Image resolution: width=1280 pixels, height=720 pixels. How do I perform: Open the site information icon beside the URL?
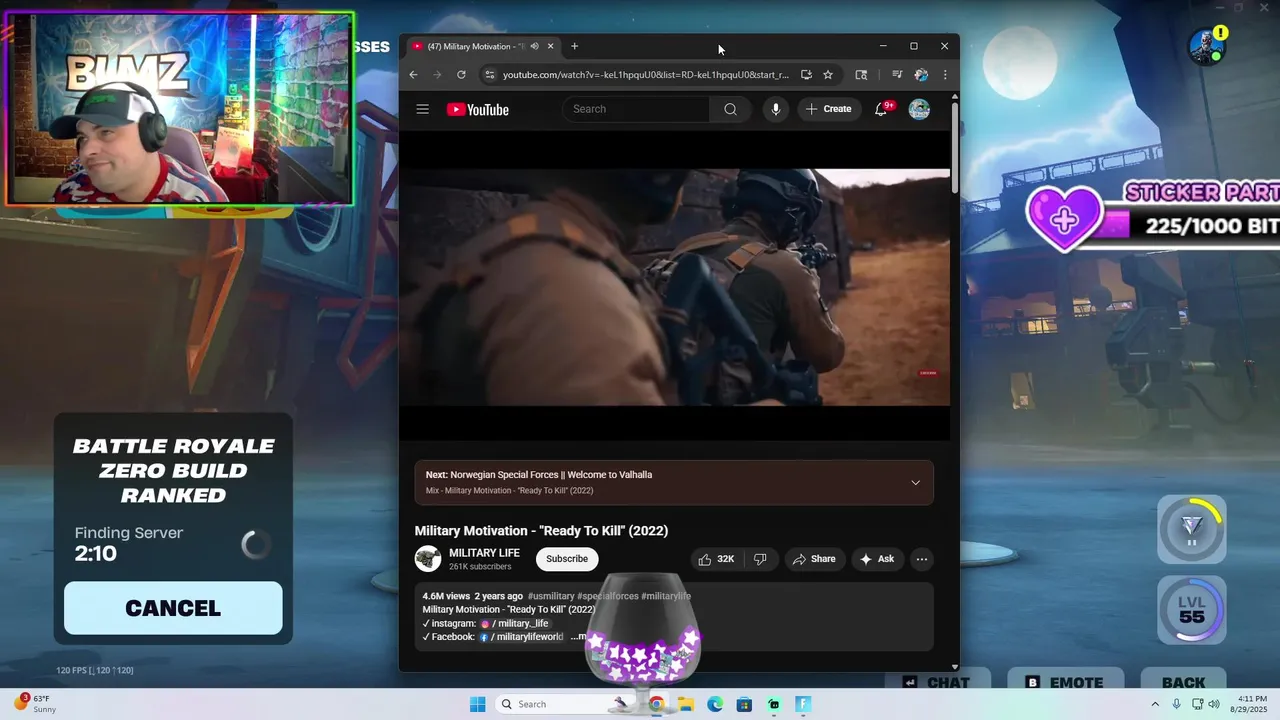489,75
